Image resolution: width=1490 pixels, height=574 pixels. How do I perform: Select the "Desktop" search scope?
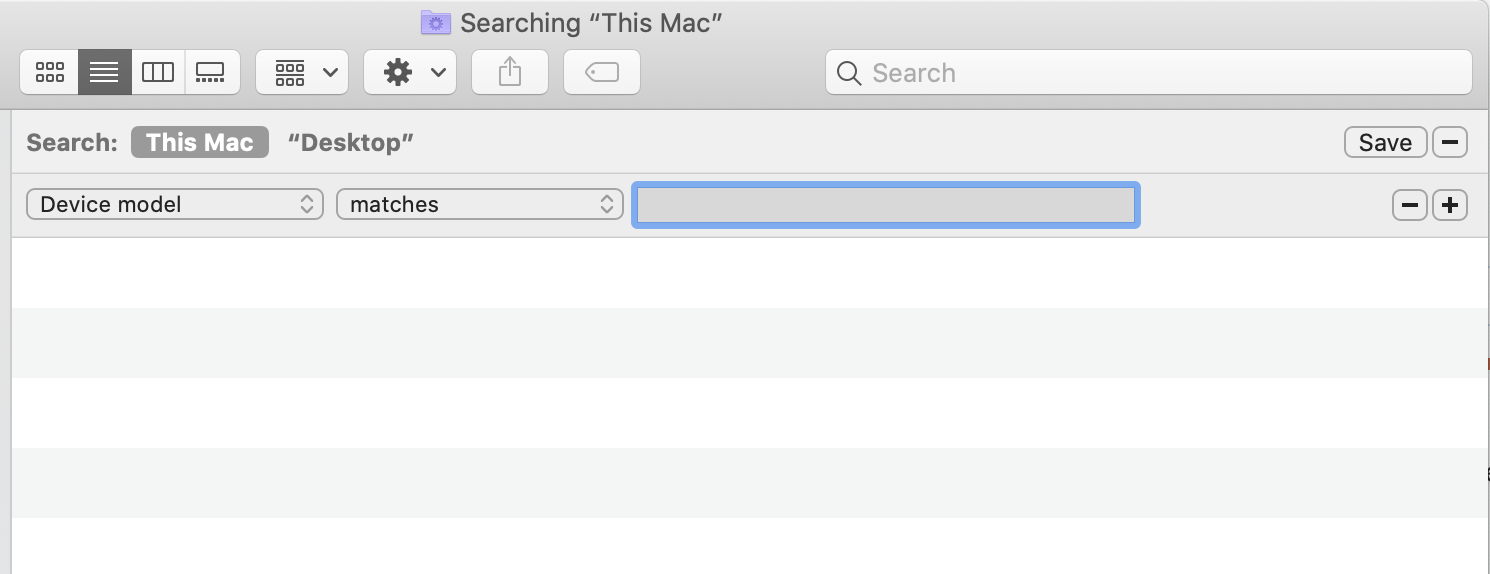pyautogui.click(x=350, y=142)
